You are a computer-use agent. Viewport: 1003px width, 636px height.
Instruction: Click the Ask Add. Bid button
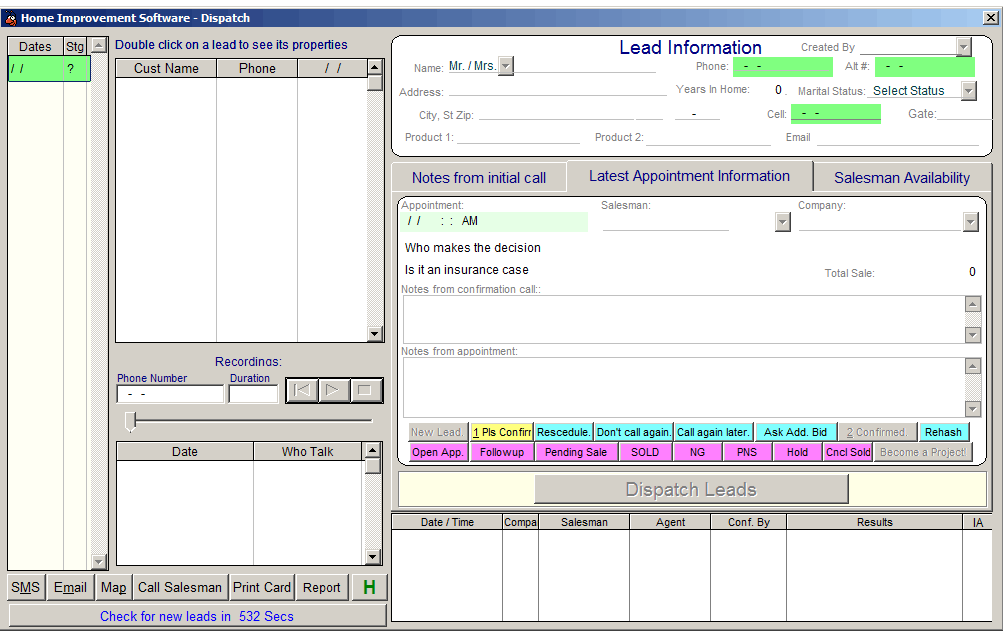[795, 433]
